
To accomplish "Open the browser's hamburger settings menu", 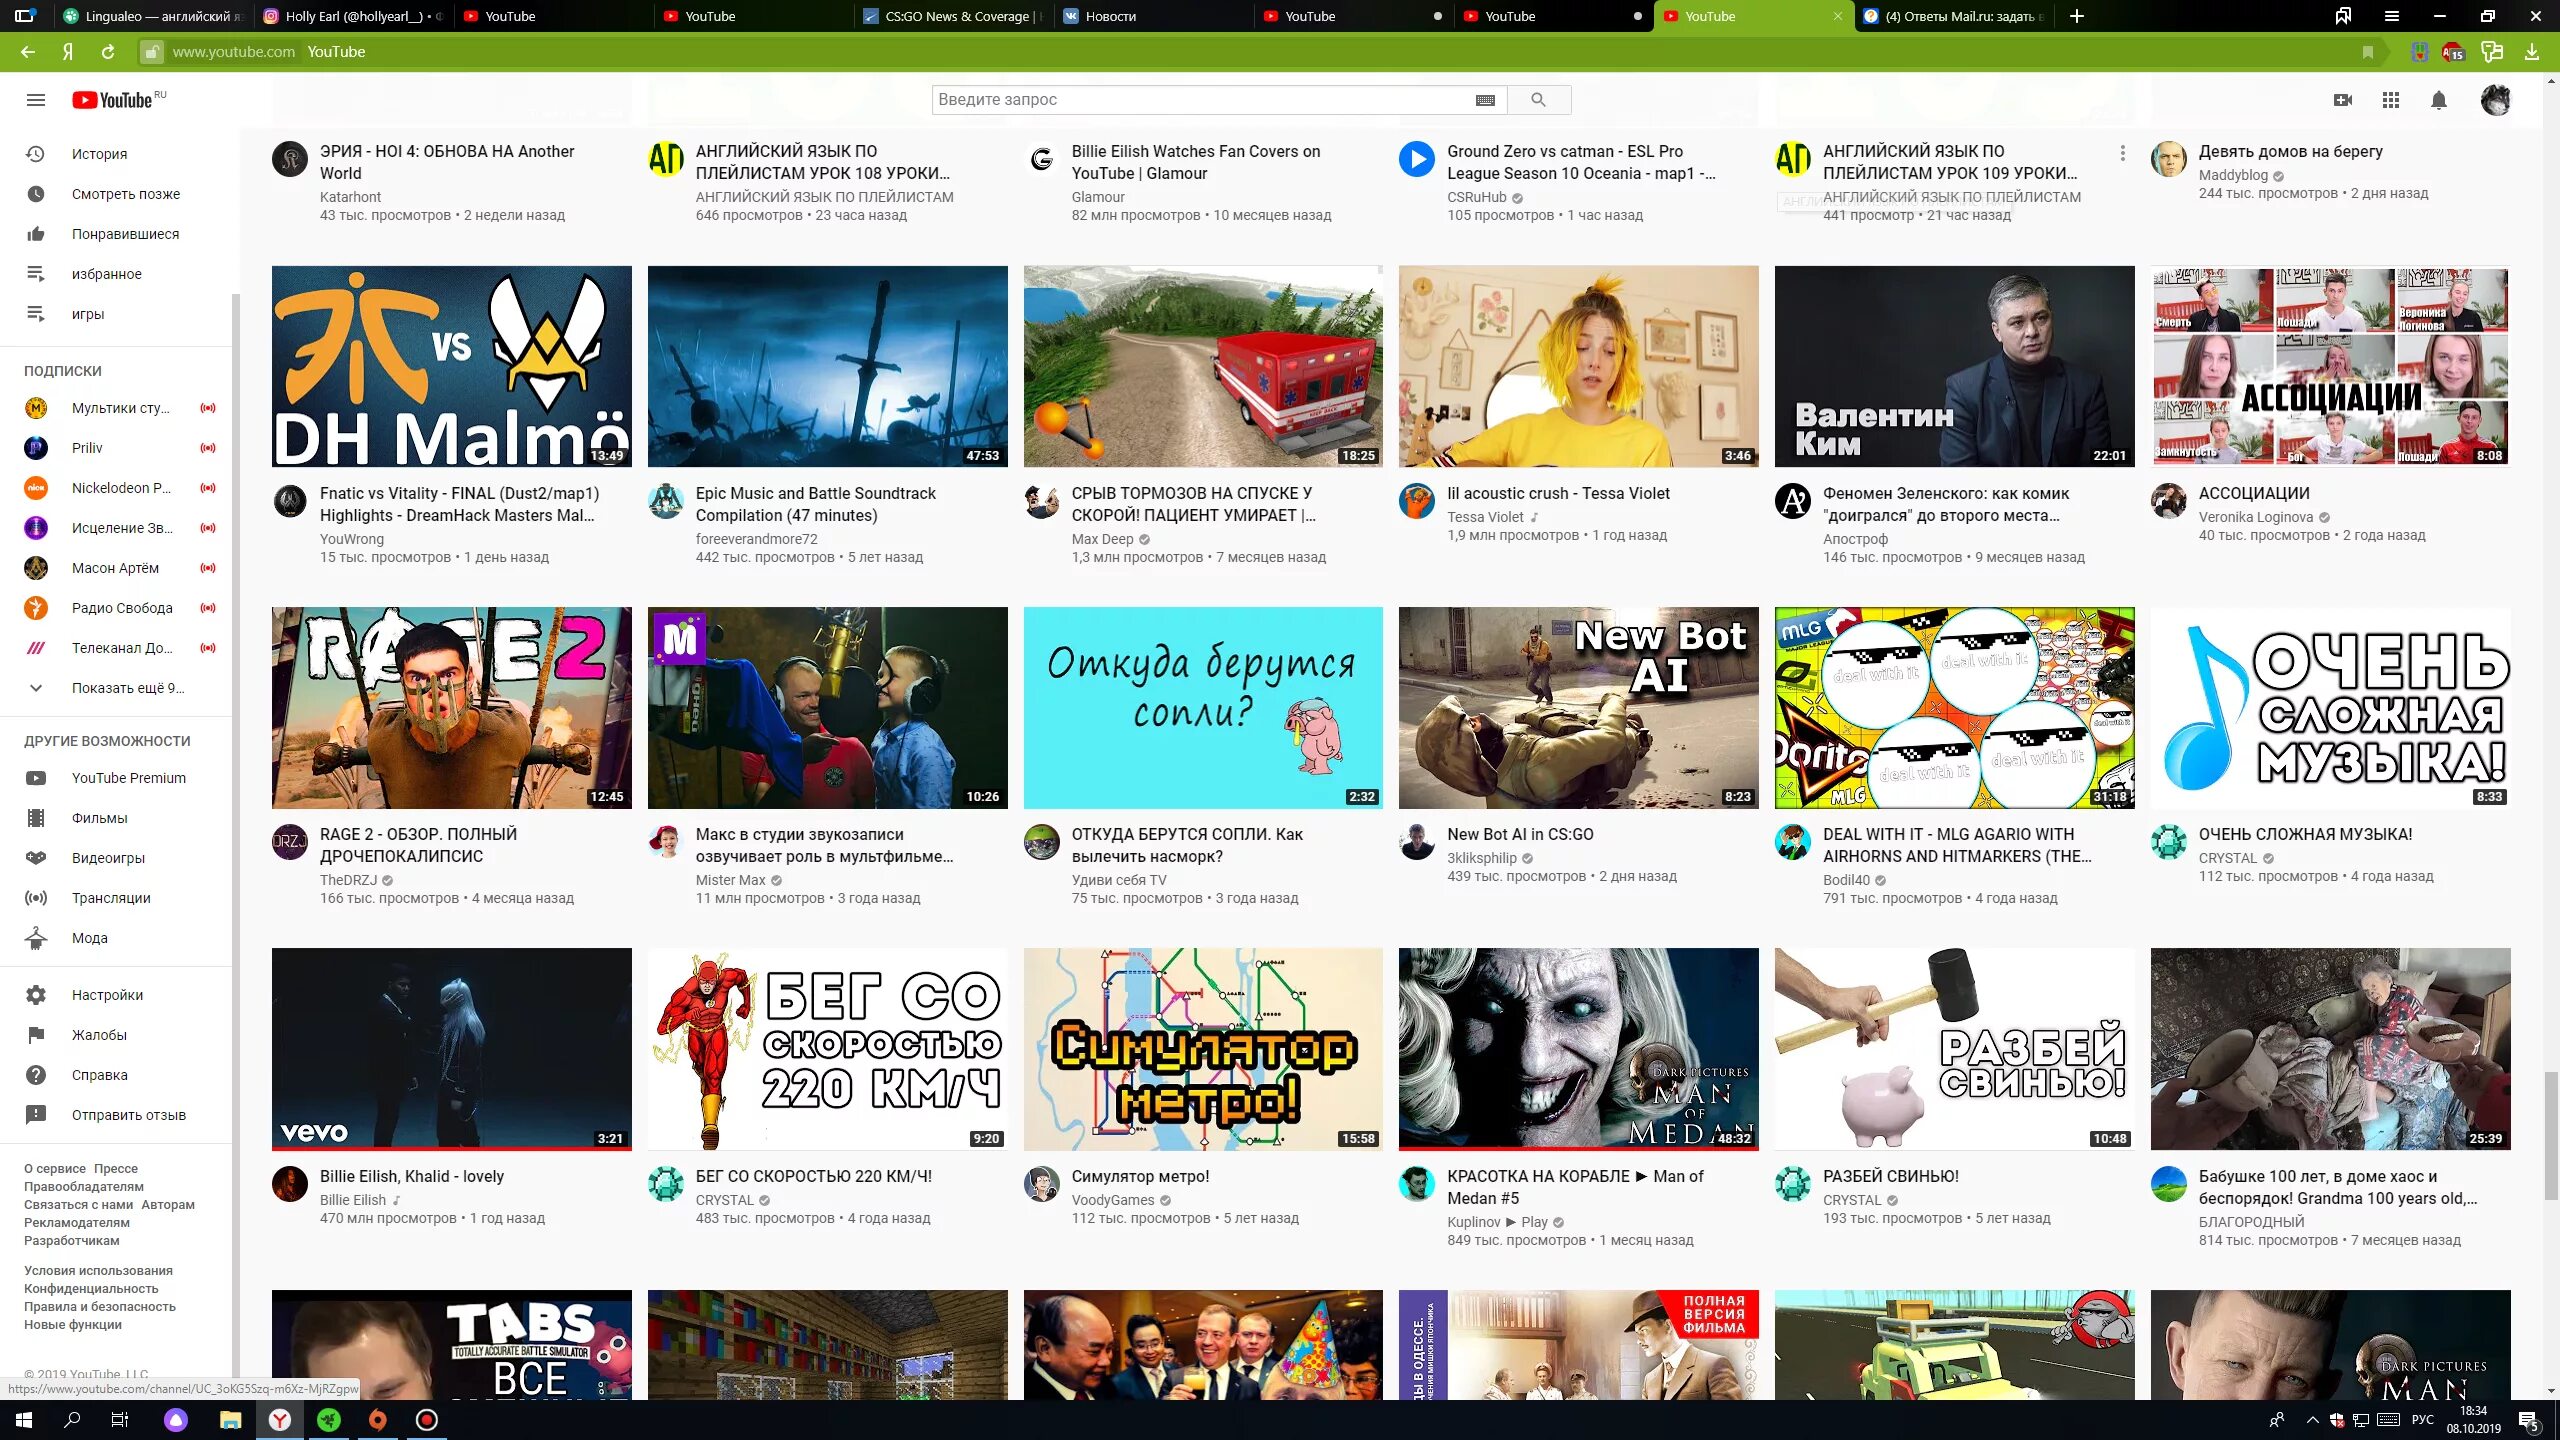I will (2391, 16).
